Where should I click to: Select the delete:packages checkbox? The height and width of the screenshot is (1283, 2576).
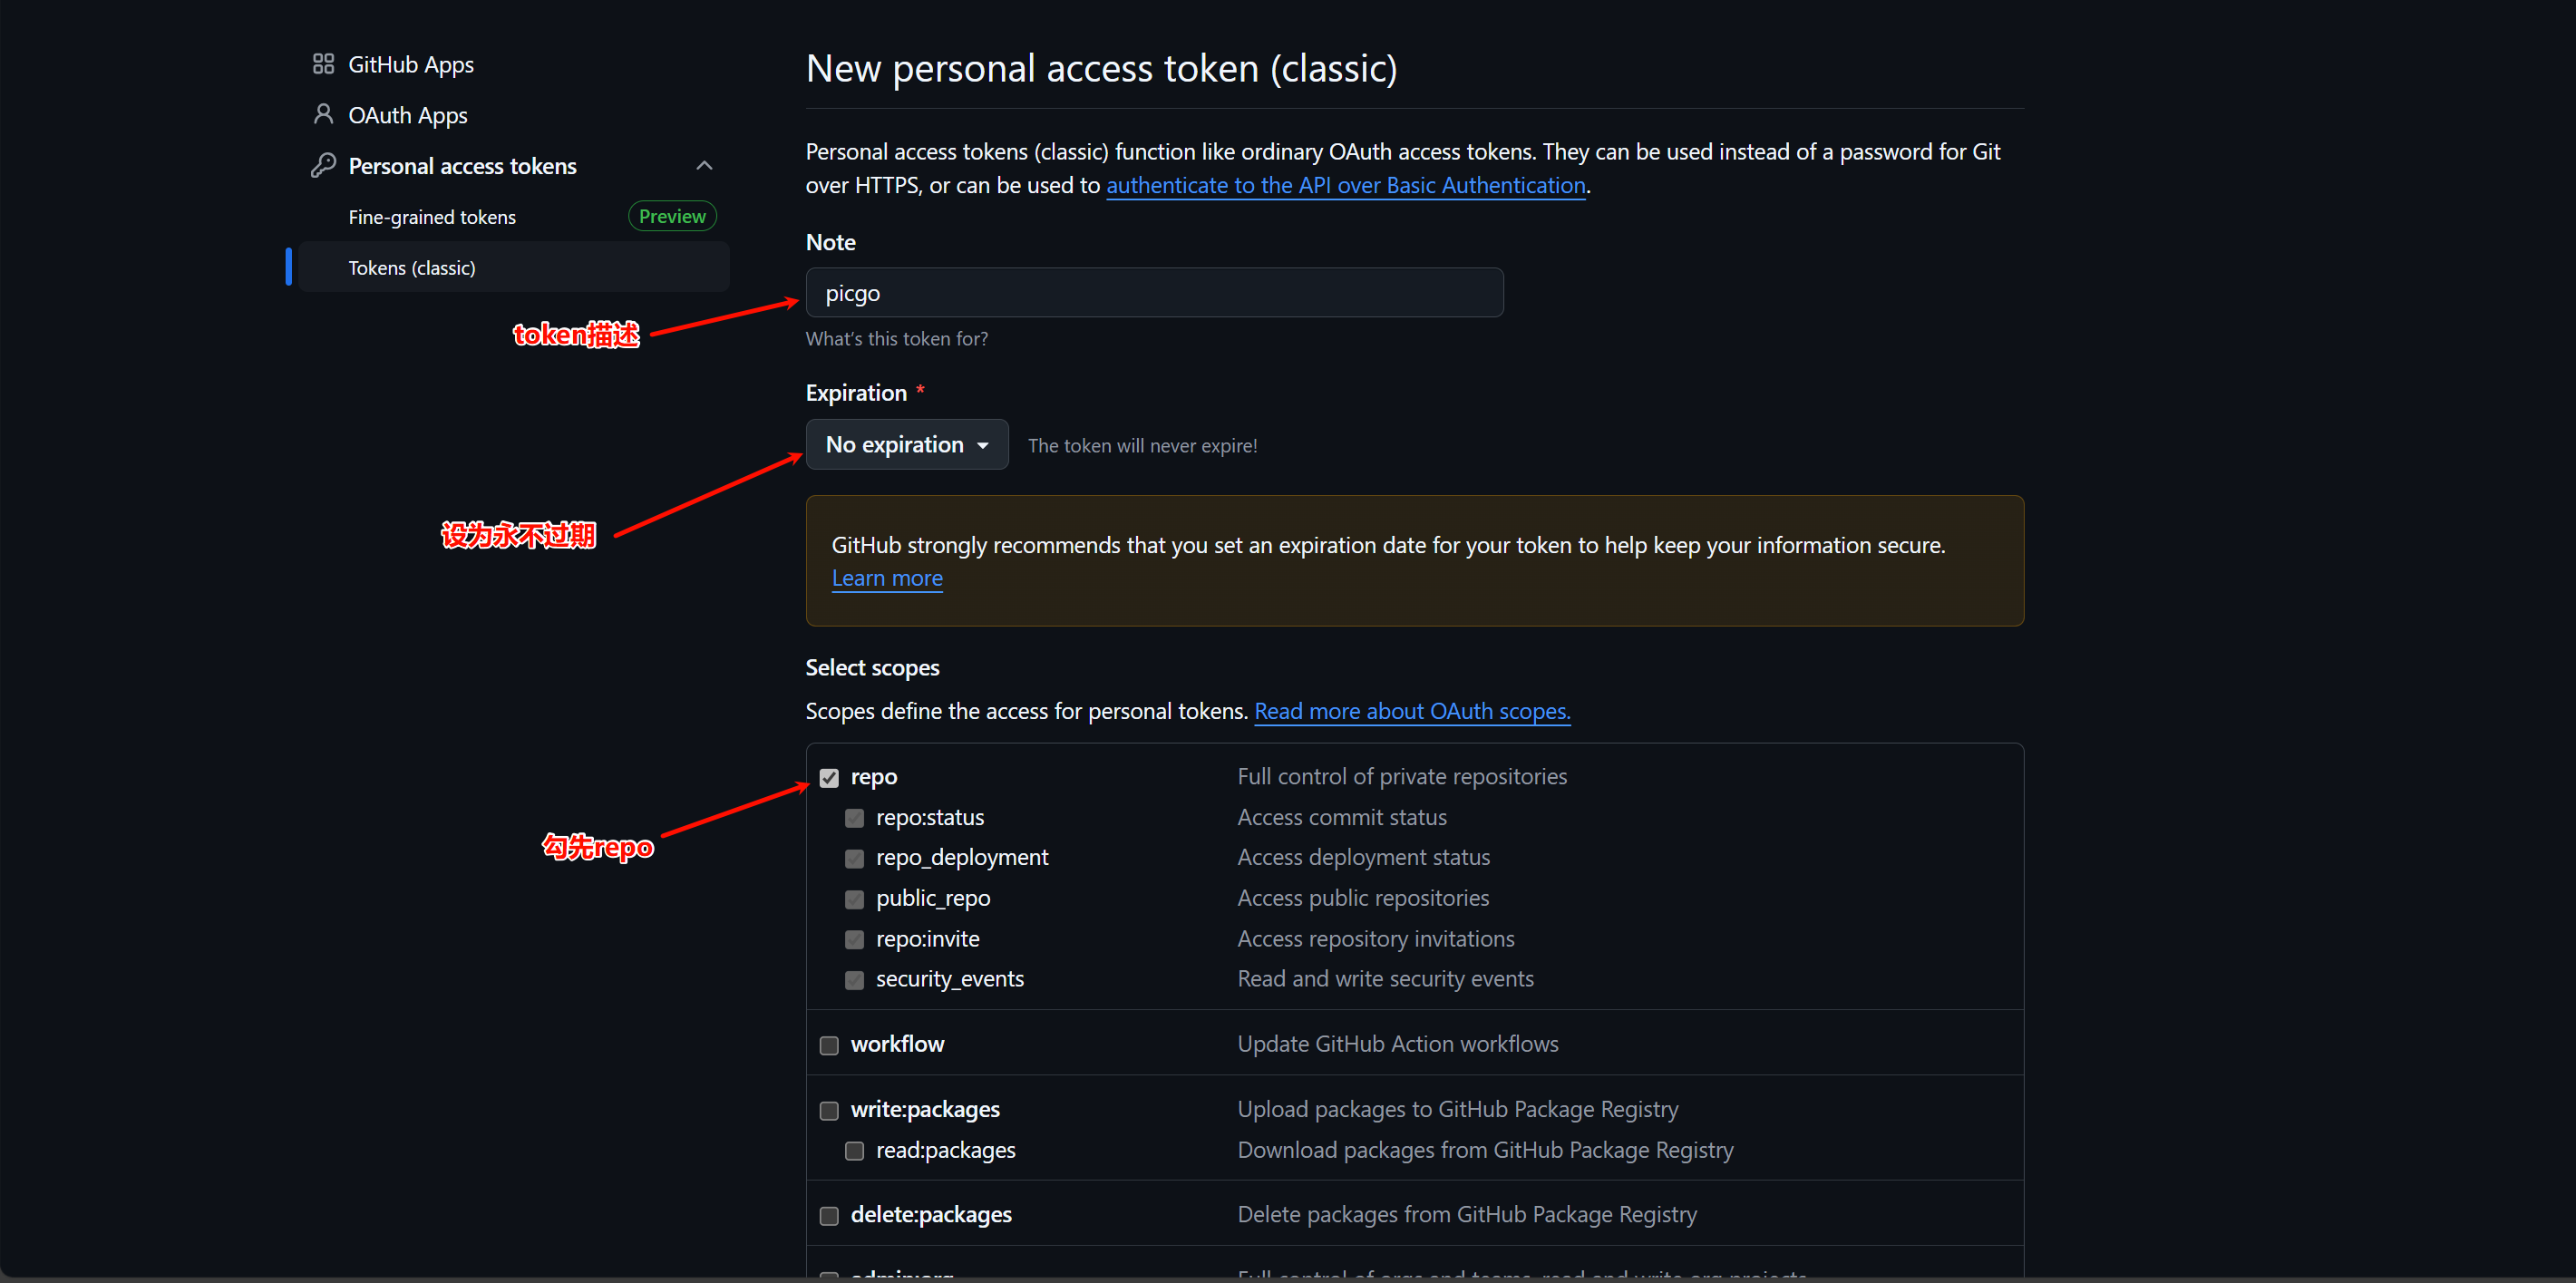[x=829, y=1216]
